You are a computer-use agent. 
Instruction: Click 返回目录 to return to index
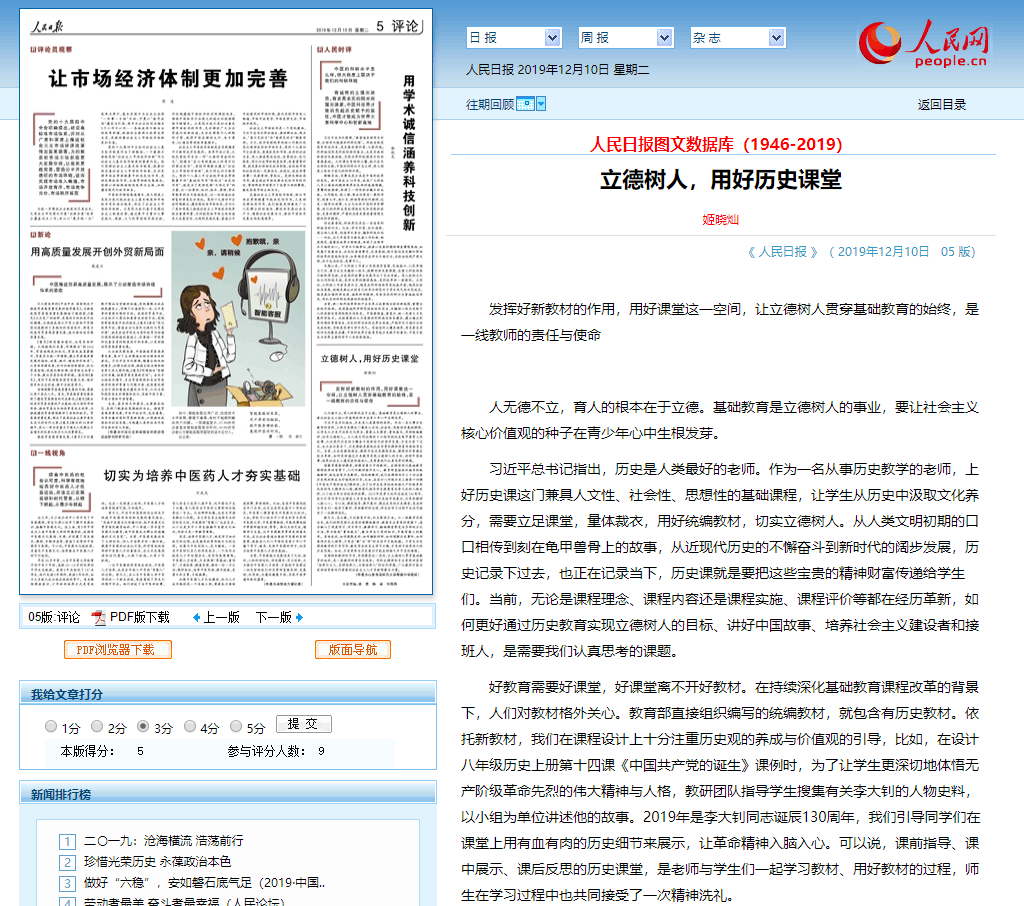pos(941,104)
